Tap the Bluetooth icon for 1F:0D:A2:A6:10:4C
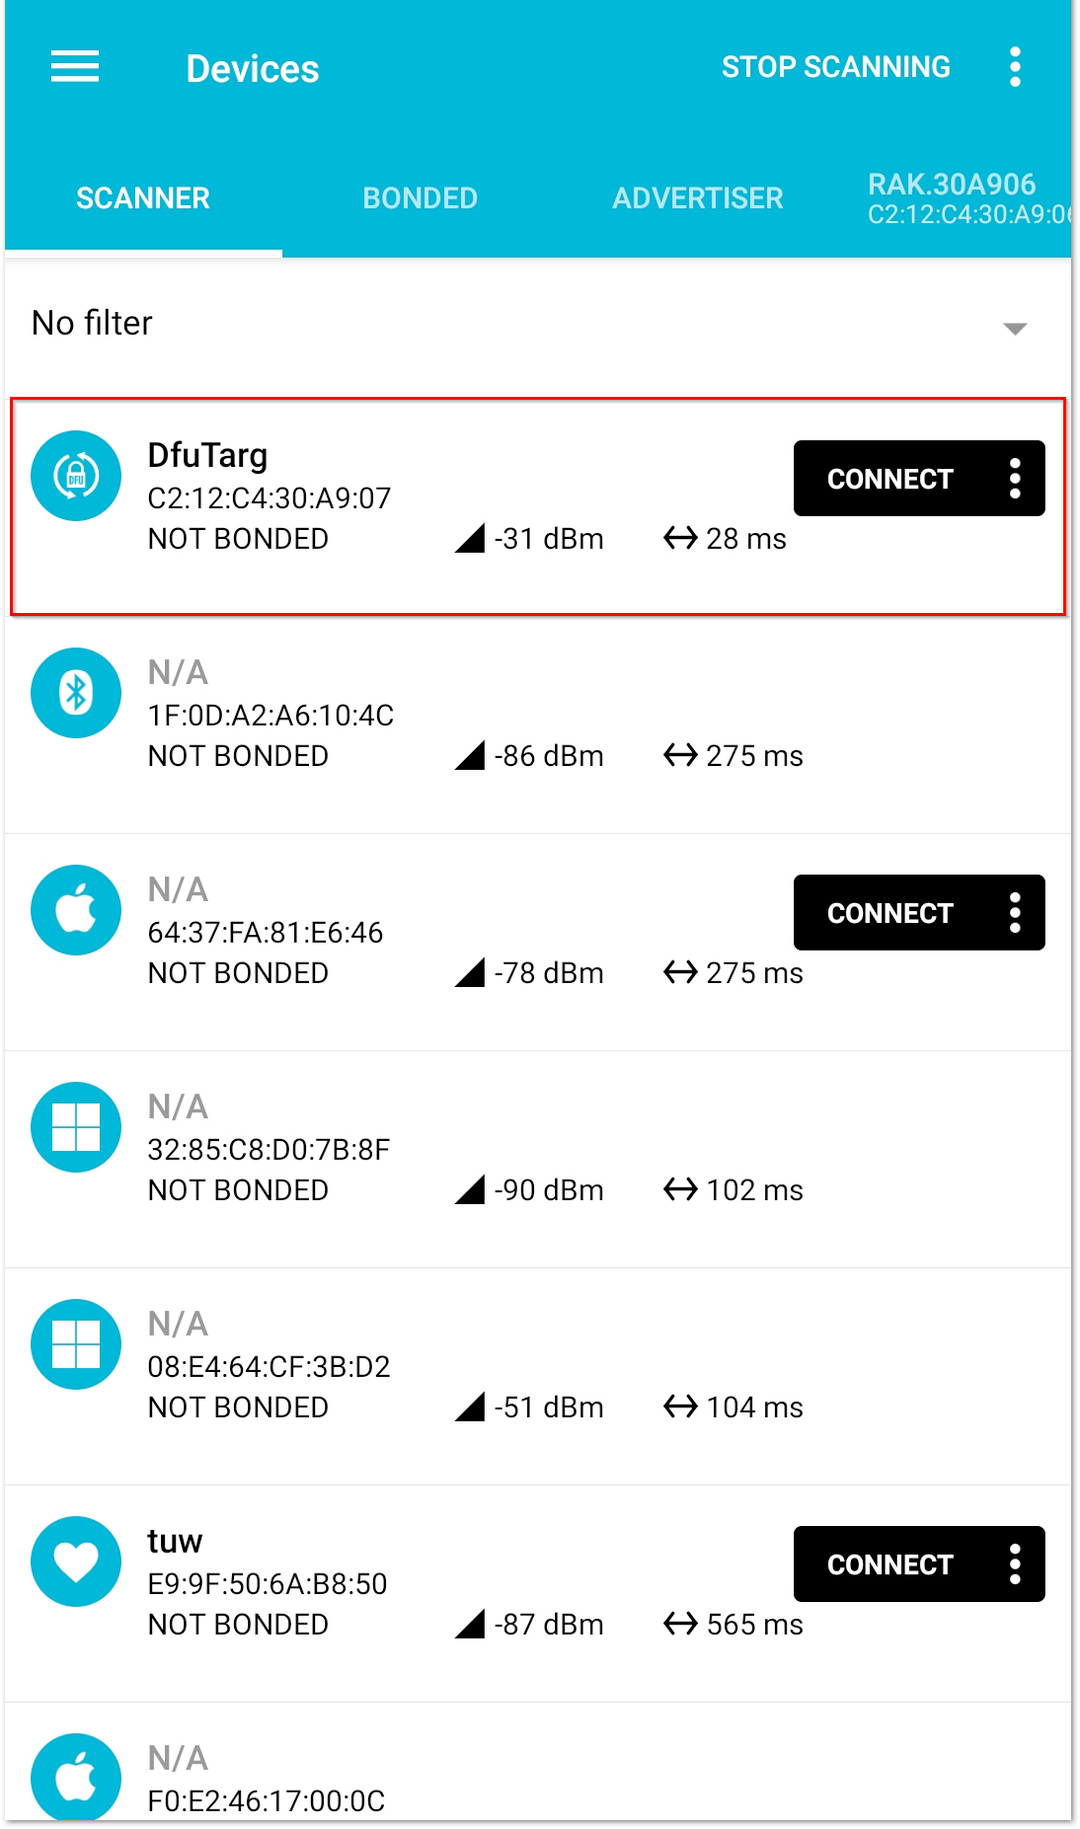The width and height of the screenshot is (1080, 1829). click(76, 693)
